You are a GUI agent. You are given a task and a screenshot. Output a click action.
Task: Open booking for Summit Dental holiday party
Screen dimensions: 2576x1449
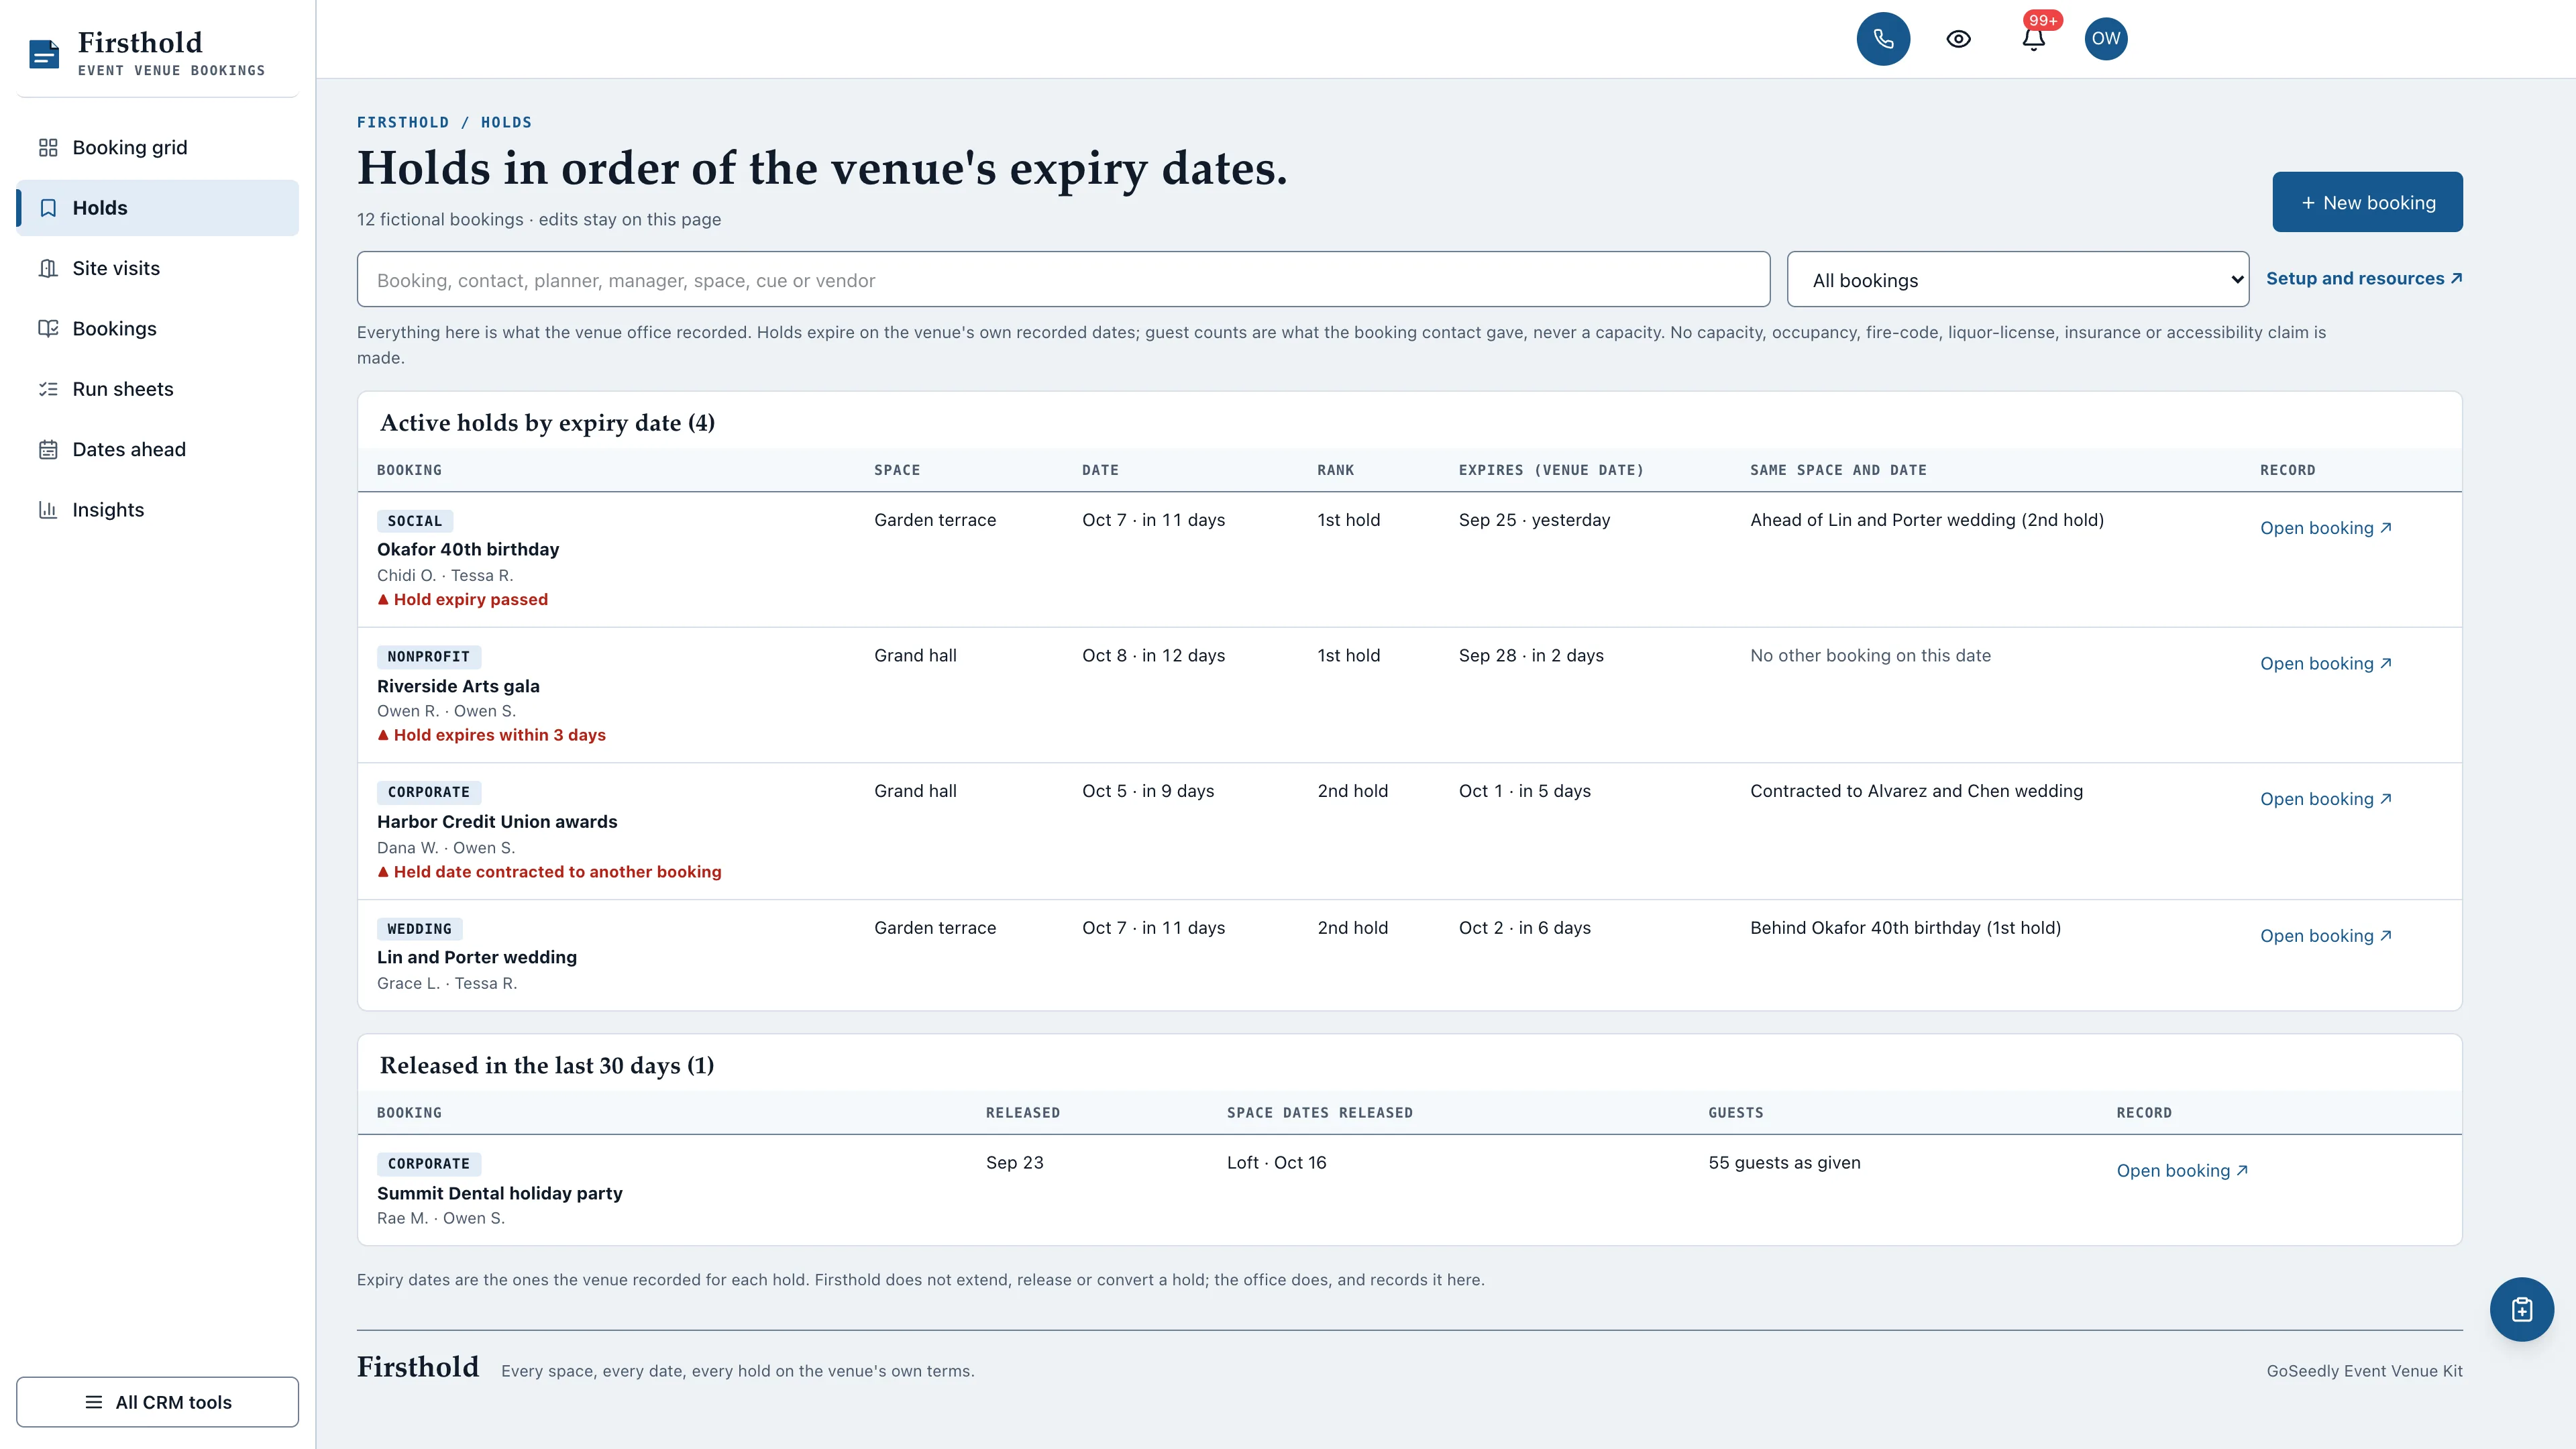point(2182,1171)
